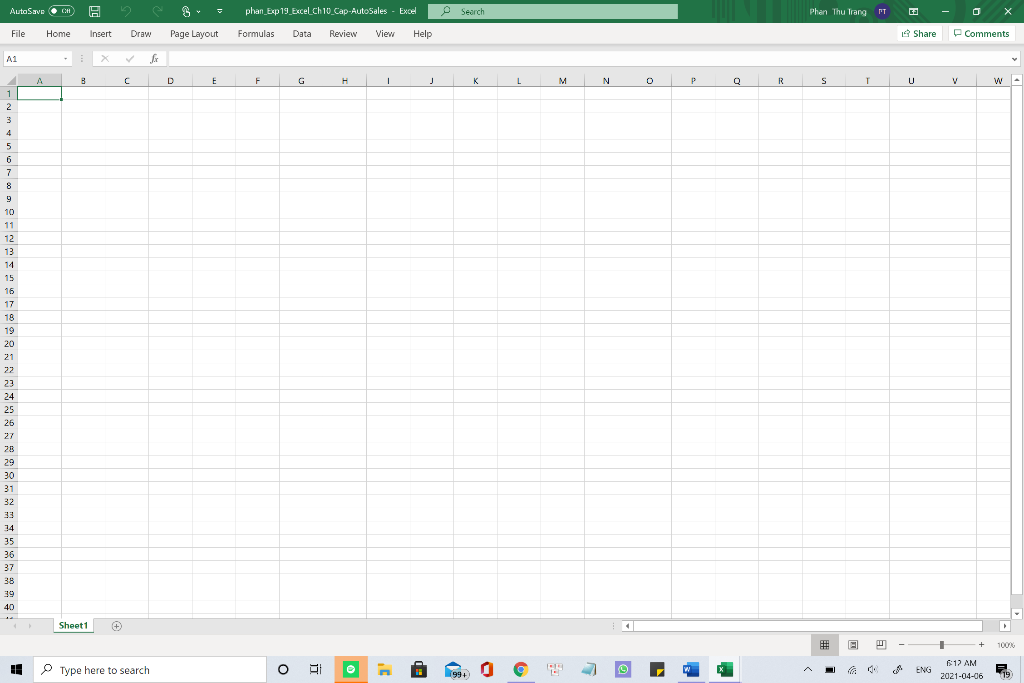Click horizontal scrollbar right arrow
The height and width of the screenshot is (683, 1024).
click(x=1005, y=626)
